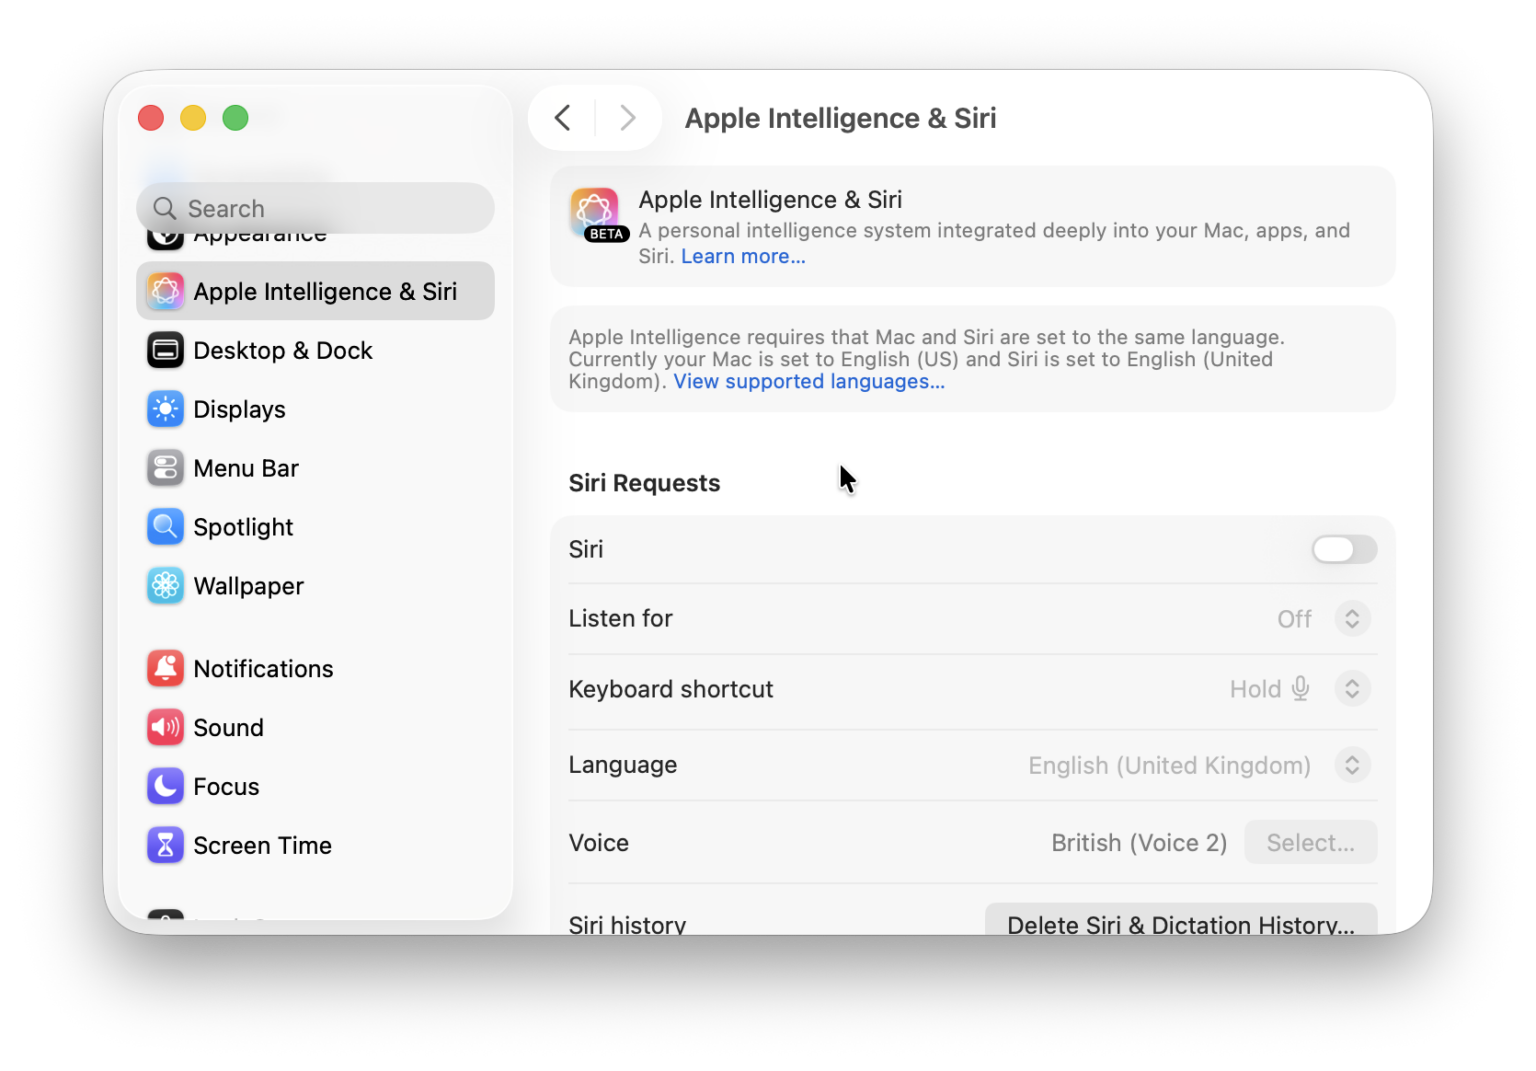Select Sound in the sidebar
1536x1071 pixels.
(315, 728)
